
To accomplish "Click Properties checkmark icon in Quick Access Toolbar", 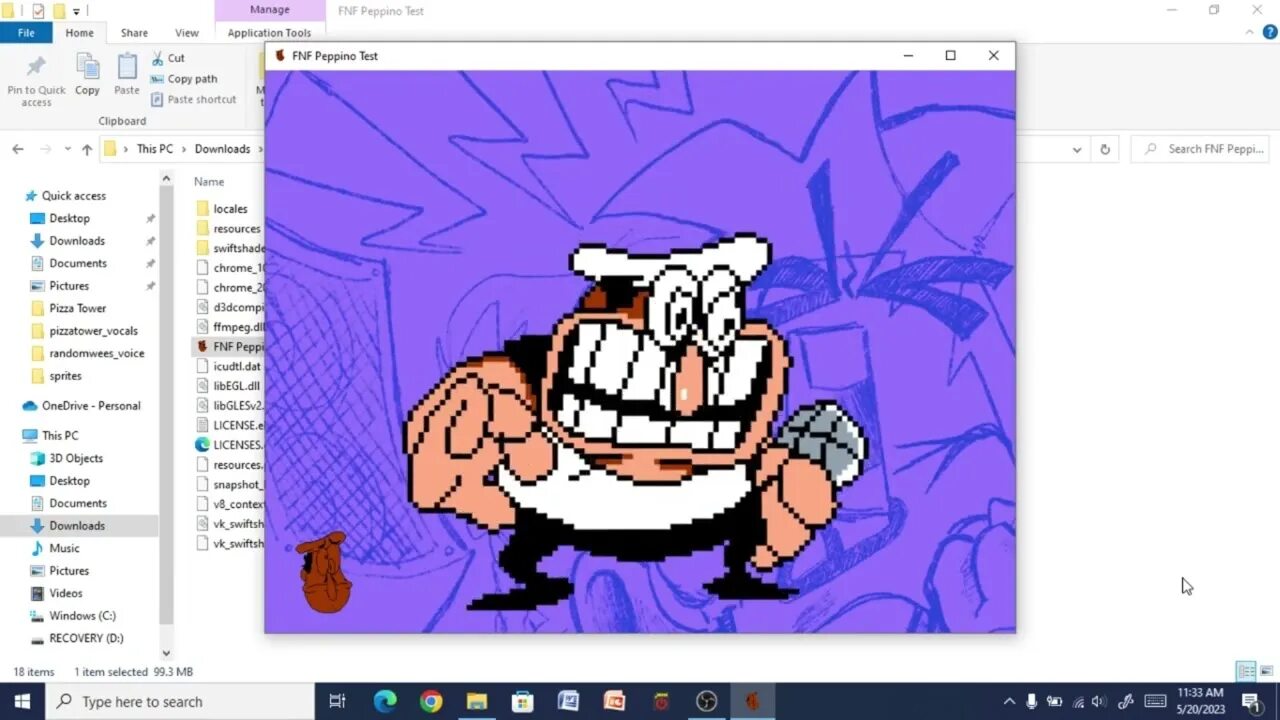I will click(38, 11).
